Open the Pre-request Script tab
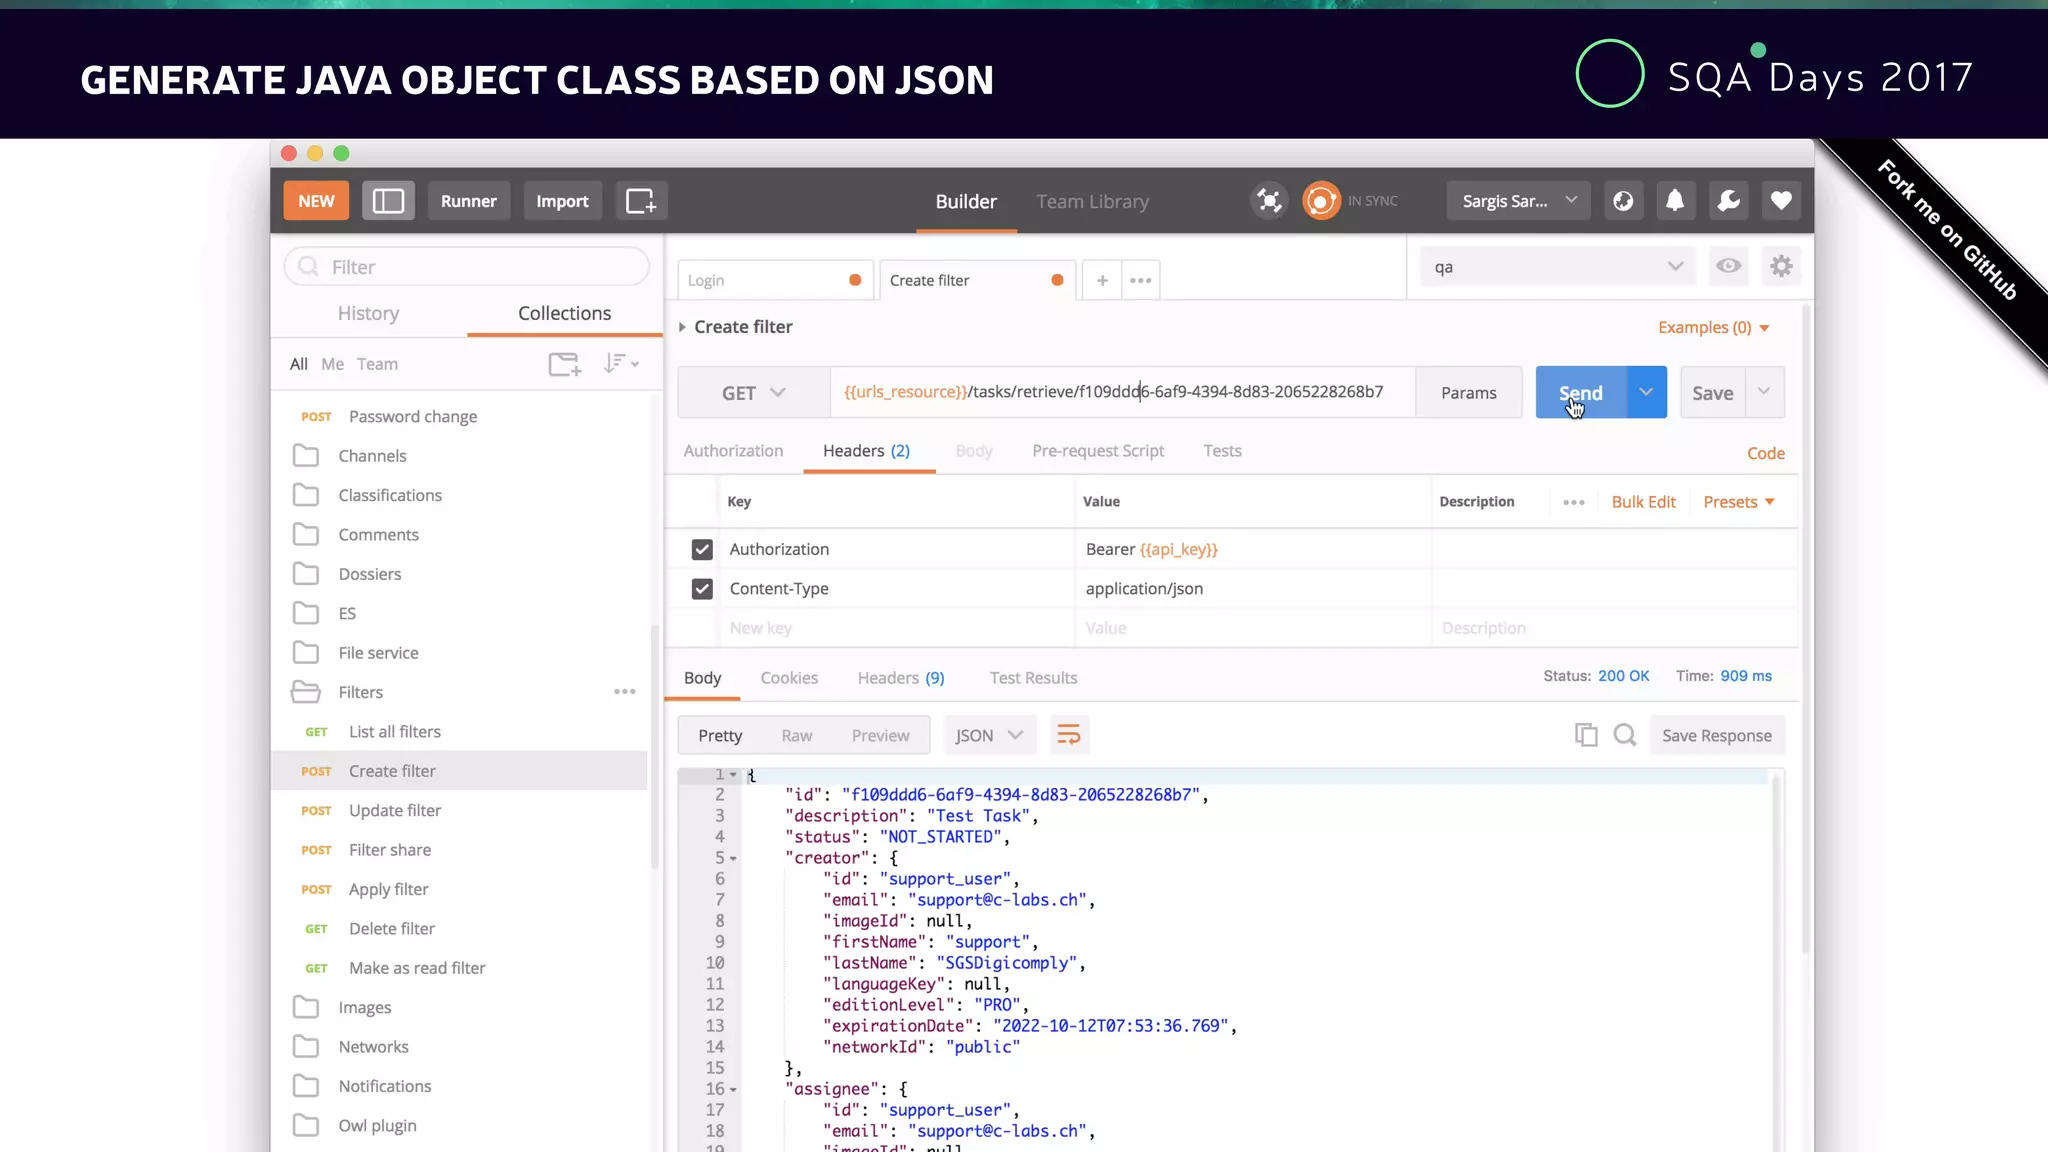 coord(1098,451)
